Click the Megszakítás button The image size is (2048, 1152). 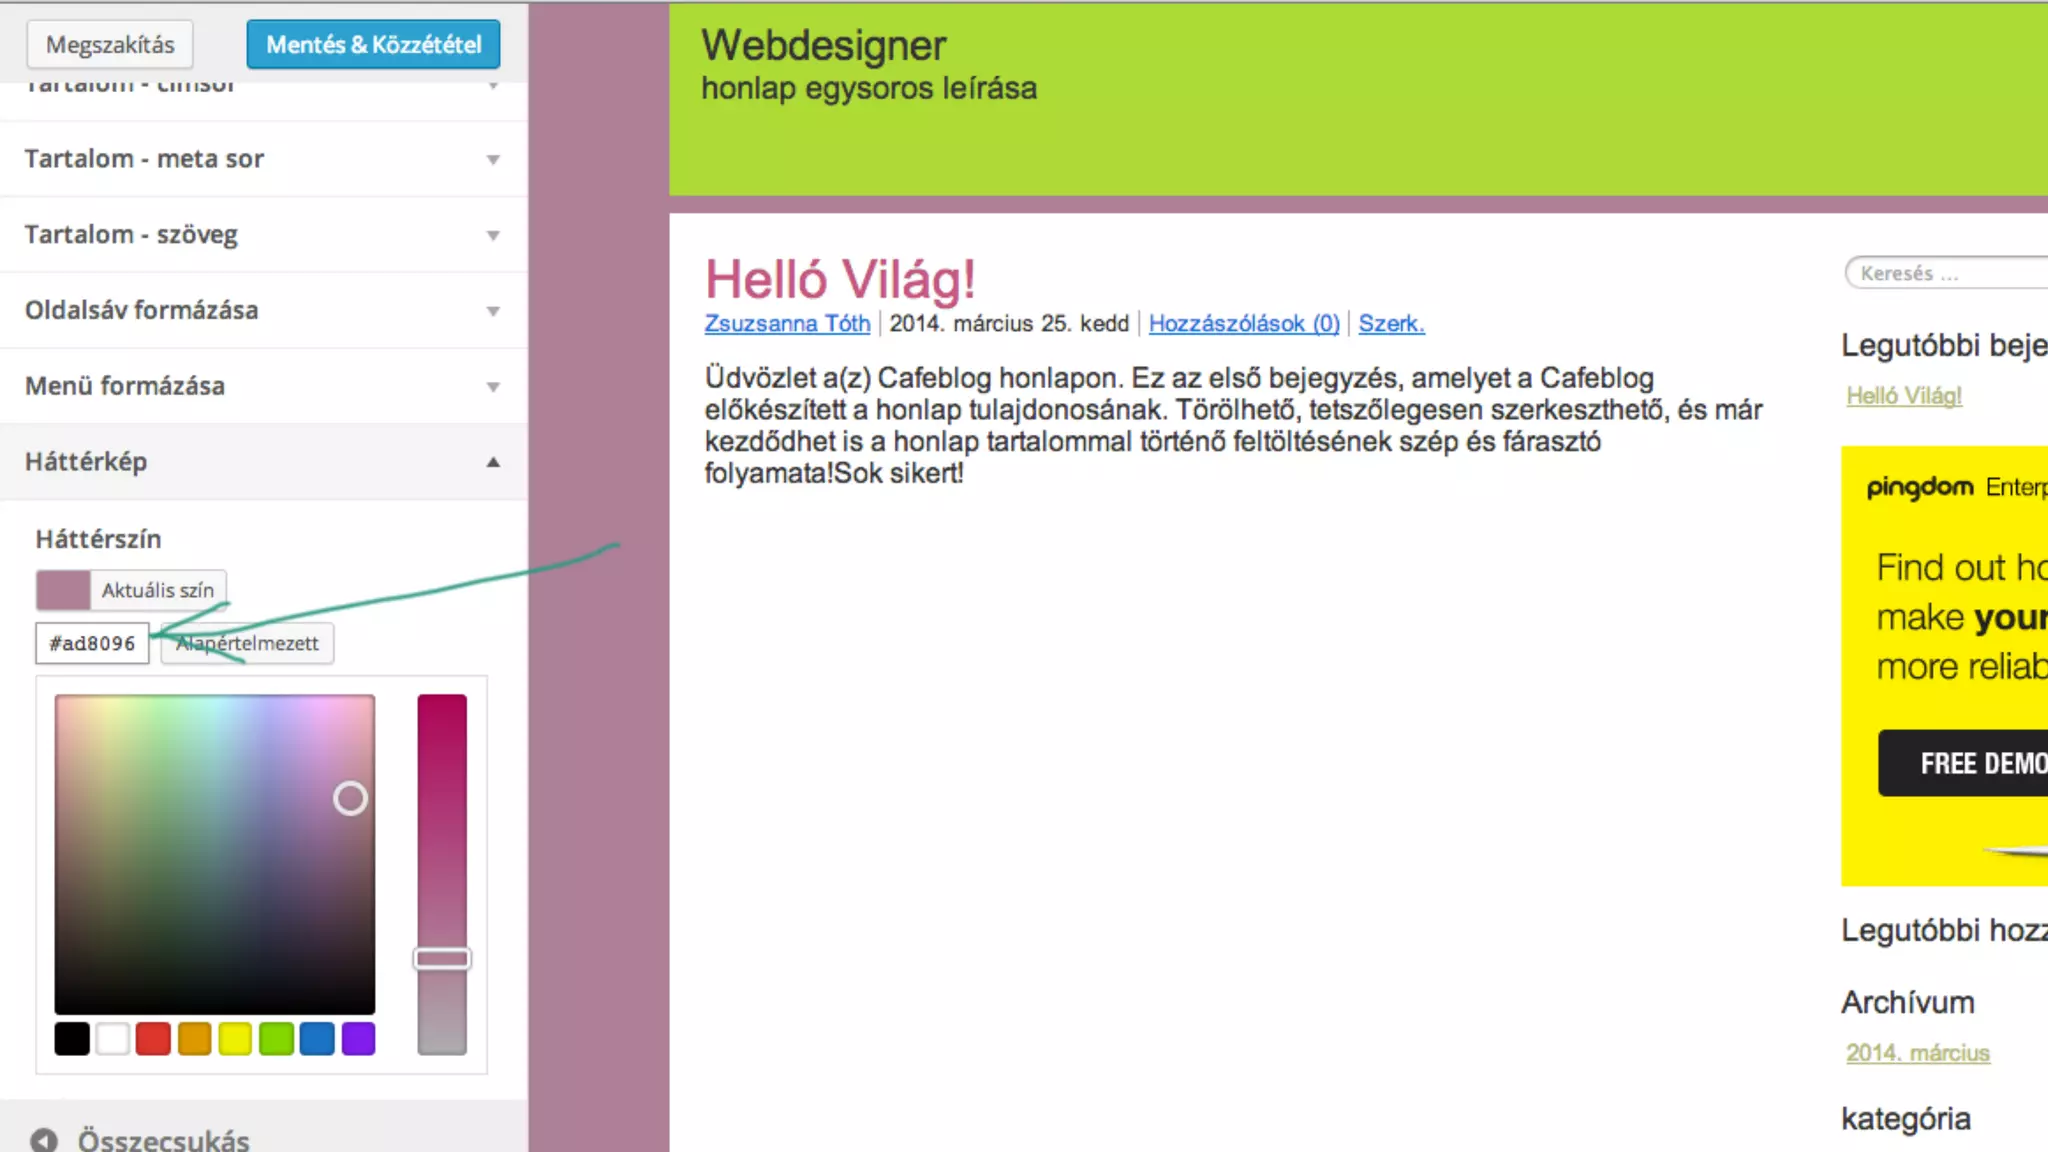(x=110, y=45)
